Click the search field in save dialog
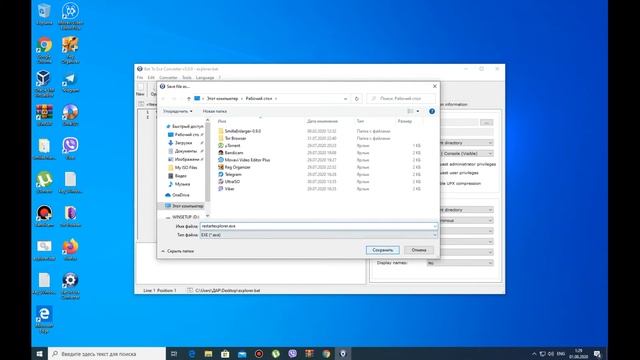The height and width of the screenshot is (360, 640). [401, 99]
